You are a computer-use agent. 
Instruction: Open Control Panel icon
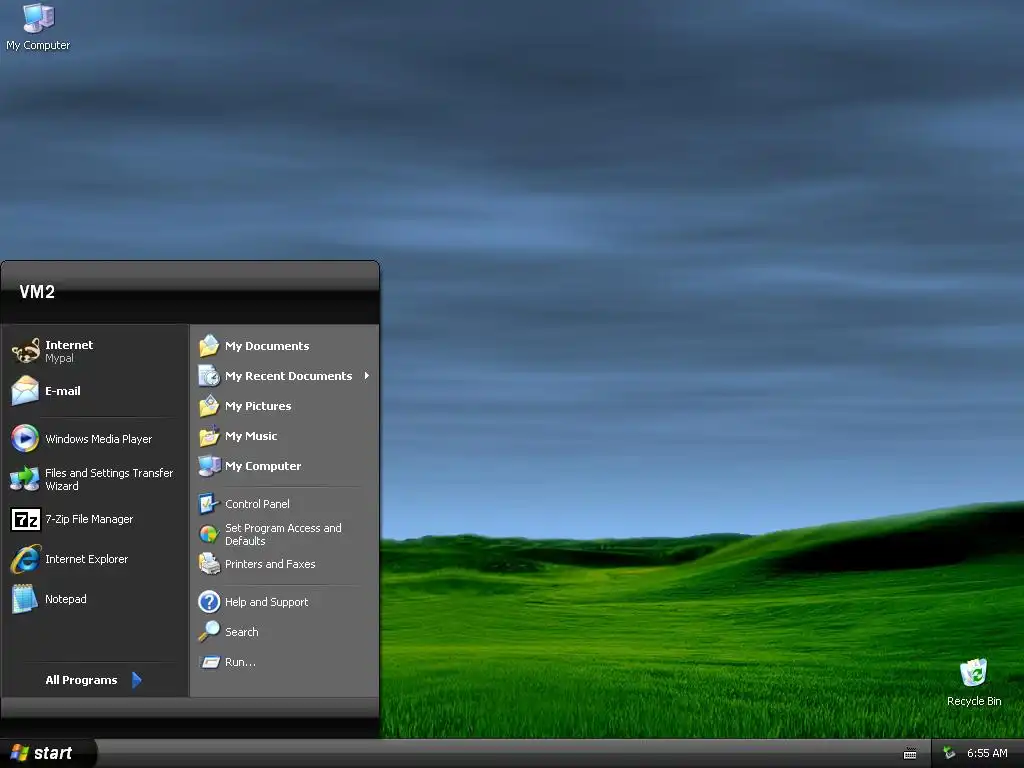tap(208, 504)
